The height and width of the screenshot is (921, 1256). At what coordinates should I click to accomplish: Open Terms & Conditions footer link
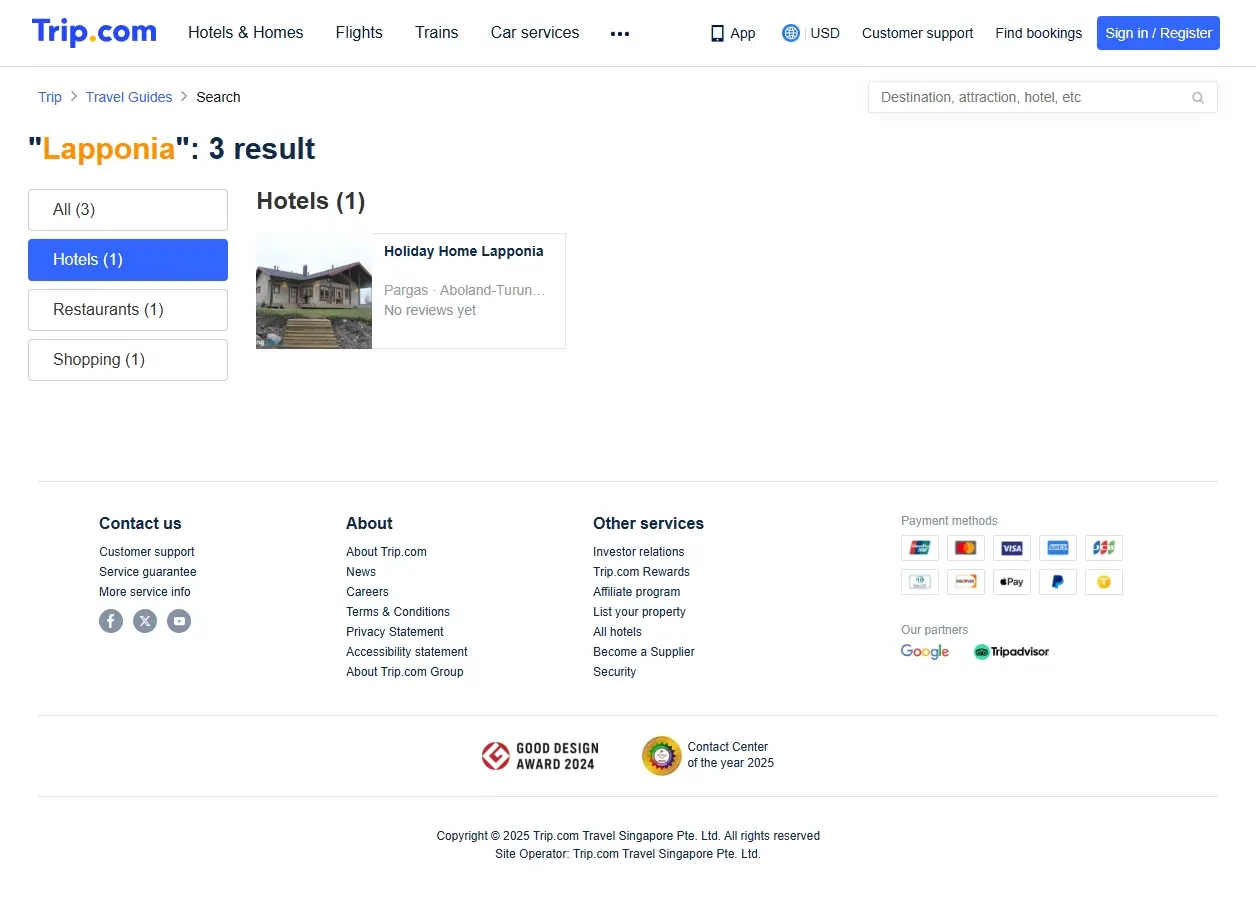(398, 612)
